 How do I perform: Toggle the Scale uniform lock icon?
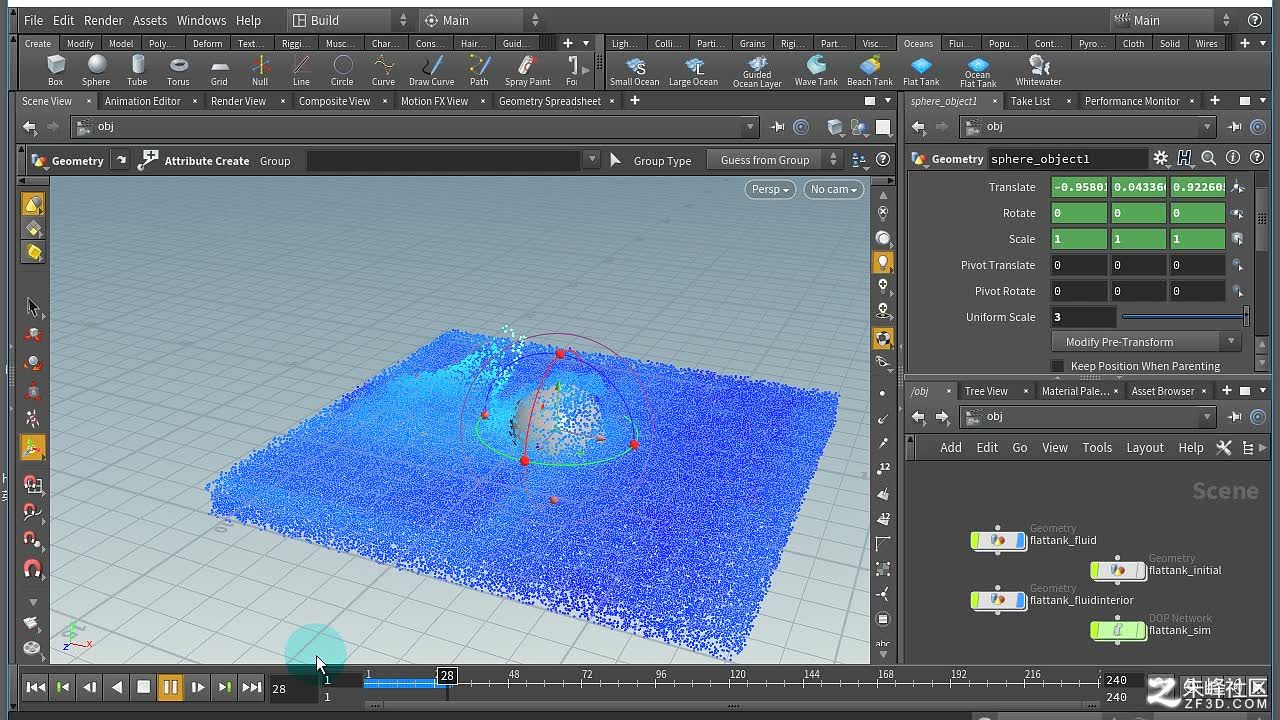[x=1238, y=239]
